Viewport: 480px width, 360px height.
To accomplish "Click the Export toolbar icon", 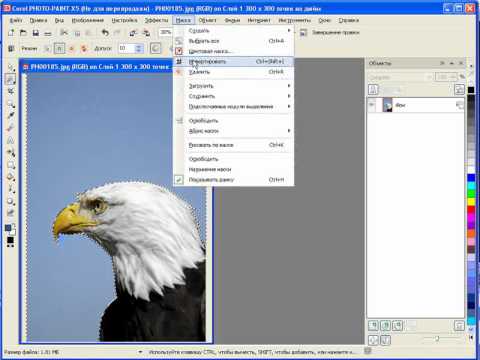I will coord(146,33).
